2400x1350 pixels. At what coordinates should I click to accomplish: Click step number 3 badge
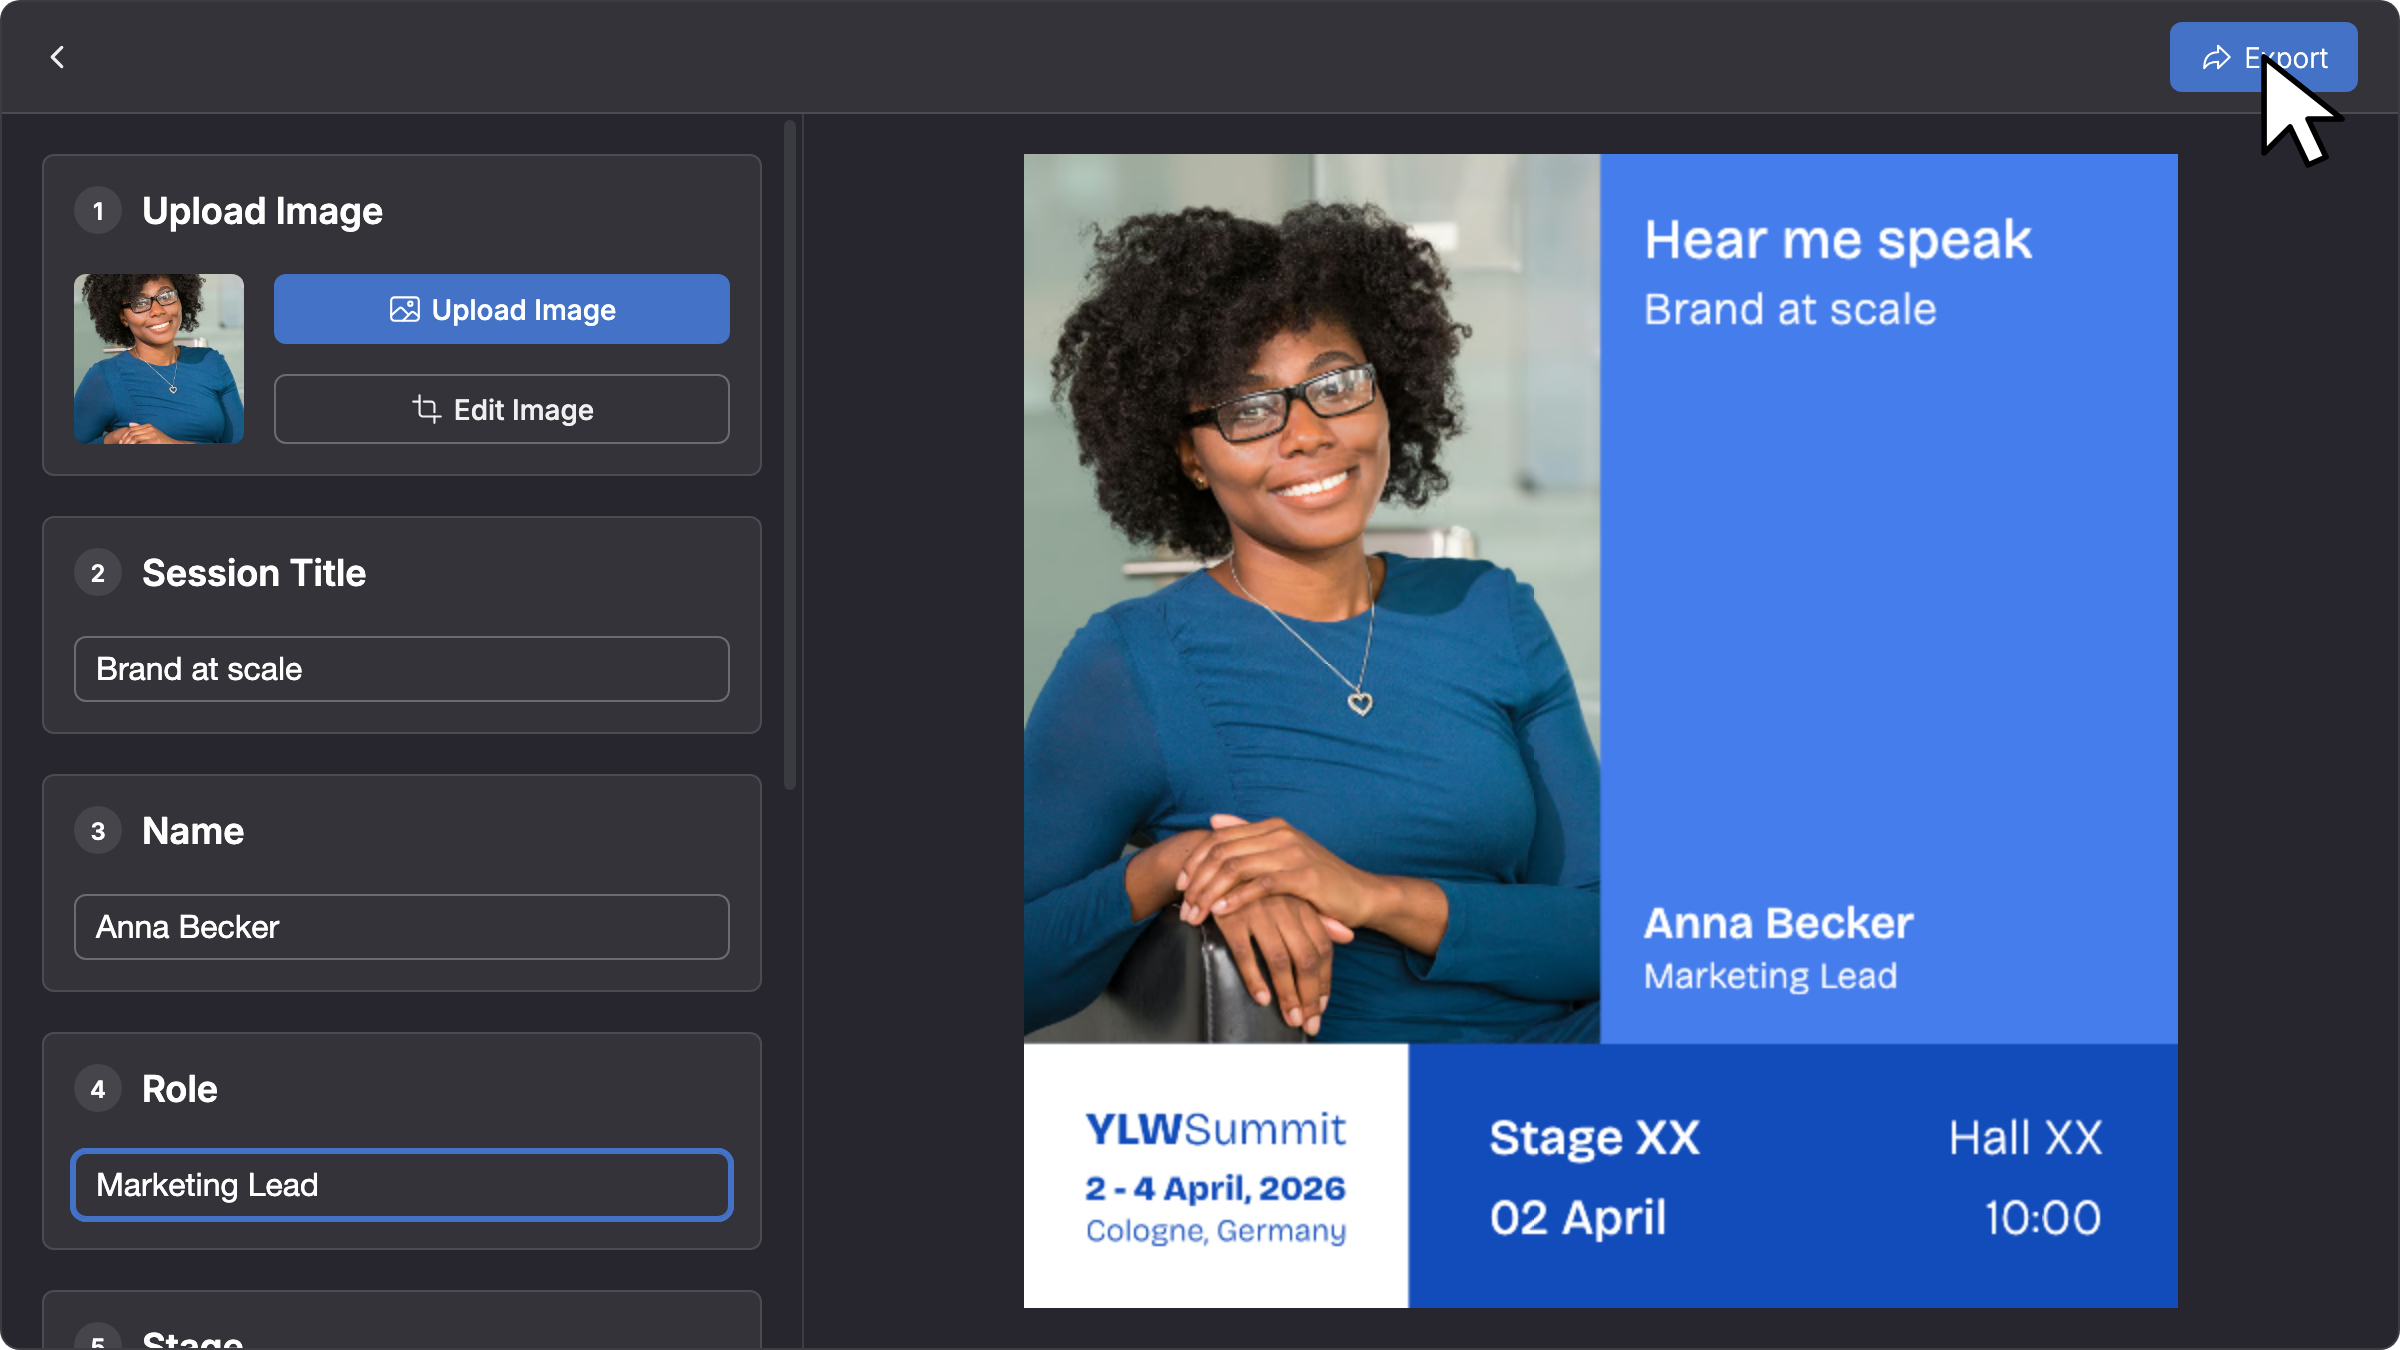(98, 831)
